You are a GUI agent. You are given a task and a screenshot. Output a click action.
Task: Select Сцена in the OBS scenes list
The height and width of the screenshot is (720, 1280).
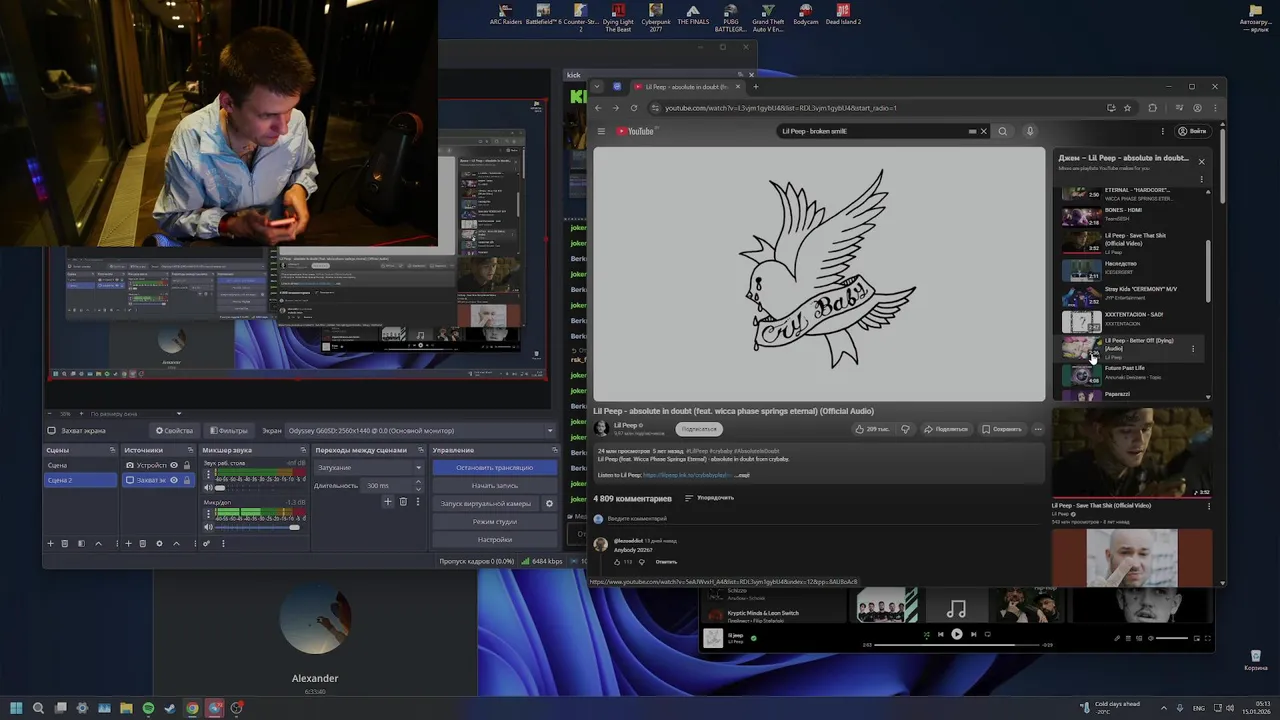pos(80,465)
